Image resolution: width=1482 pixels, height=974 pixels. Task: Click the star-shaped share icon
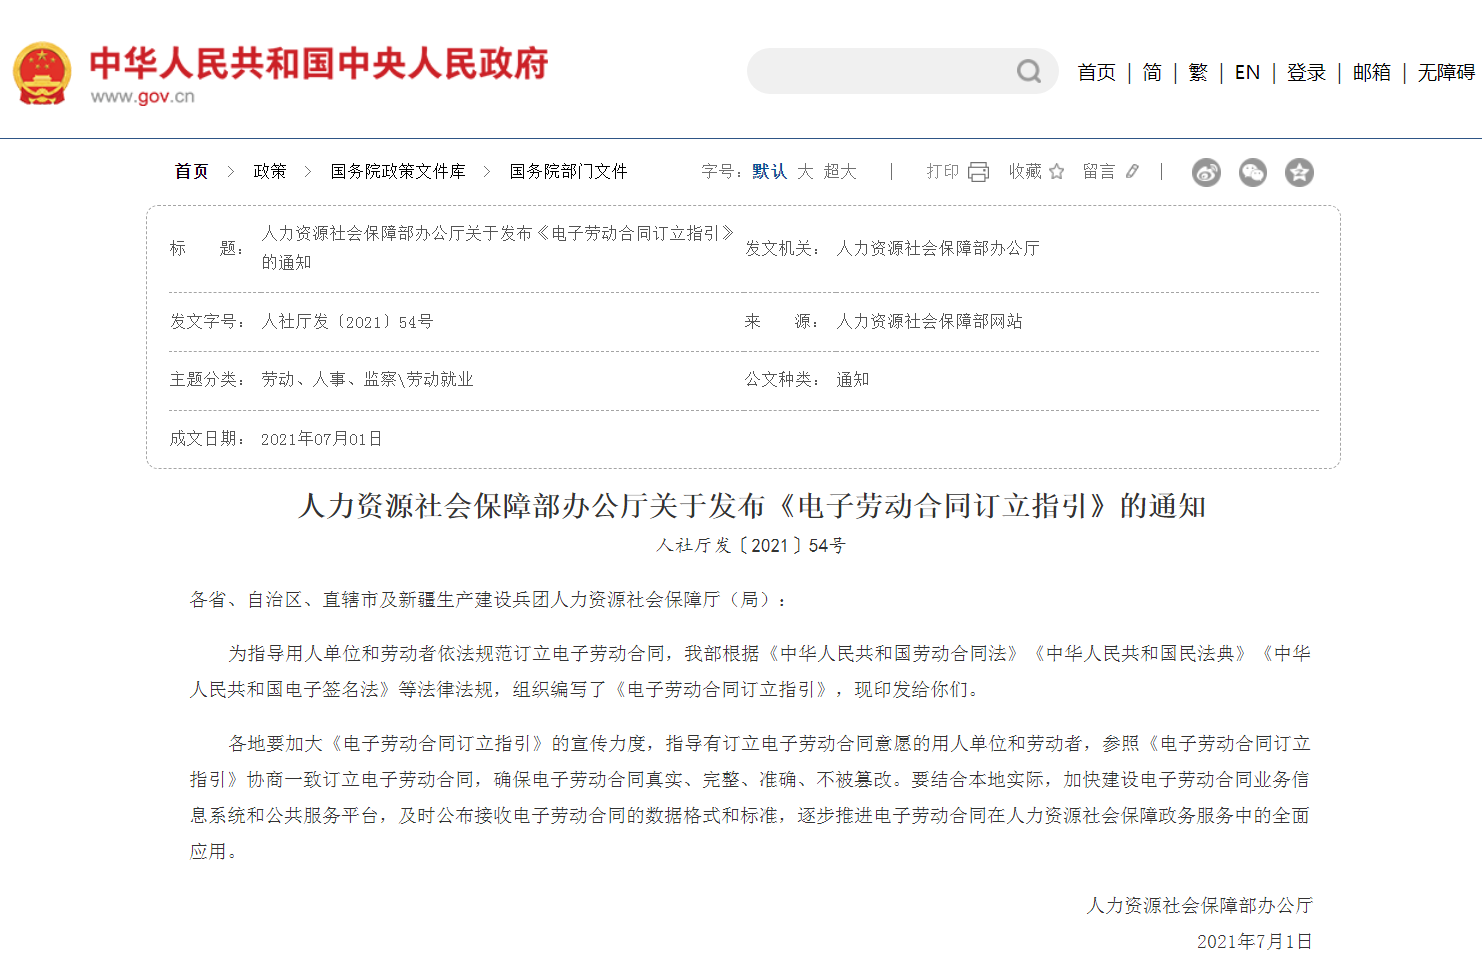tap(1299, 172)
